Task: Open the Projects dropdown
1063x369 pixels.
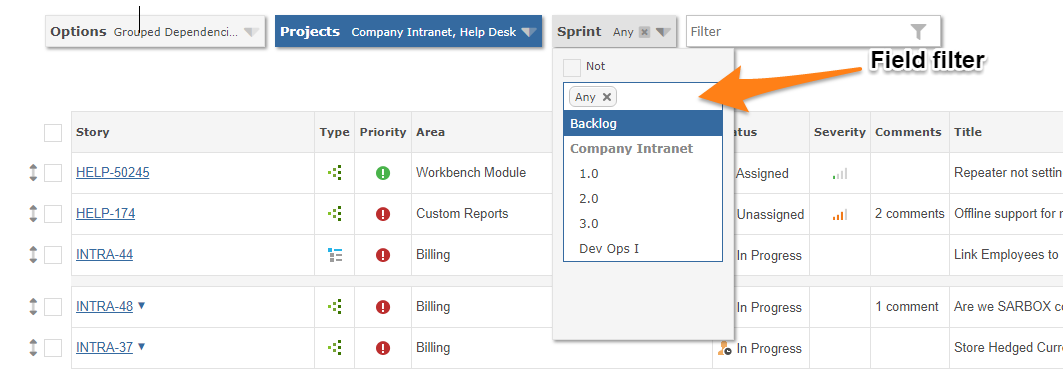Action: (408, 31)
